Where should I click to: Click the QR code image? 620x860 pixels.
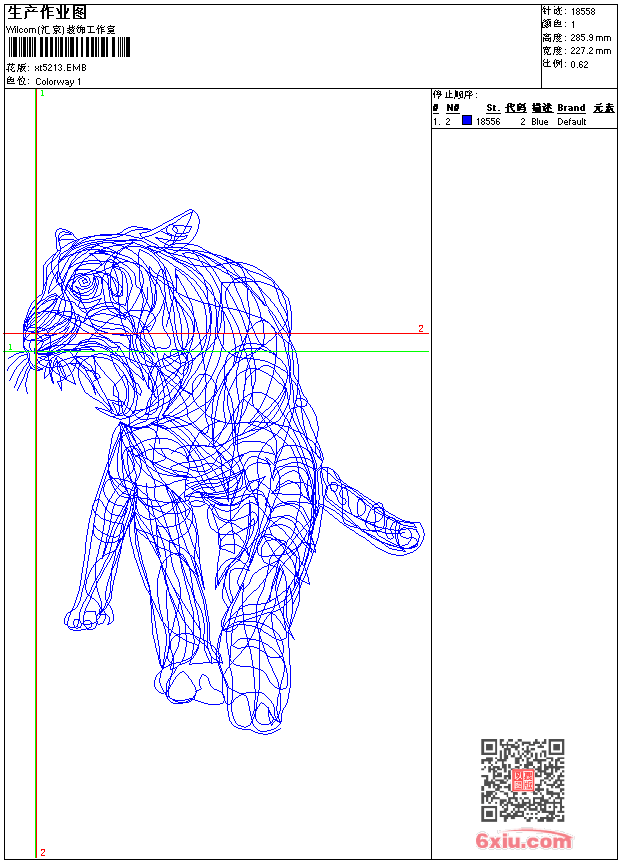(522, 780)
